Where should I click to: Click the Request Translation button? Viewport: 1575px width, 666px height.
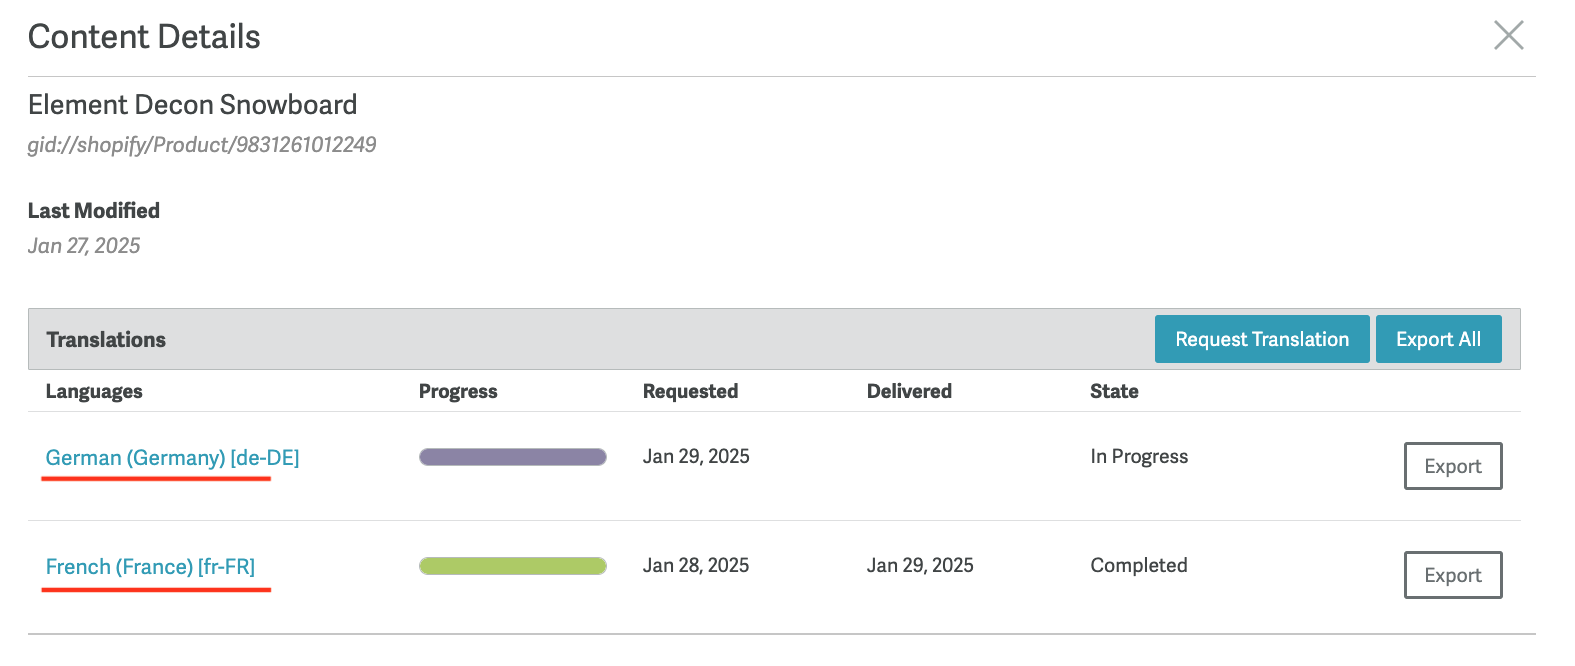click(1262, 339)
